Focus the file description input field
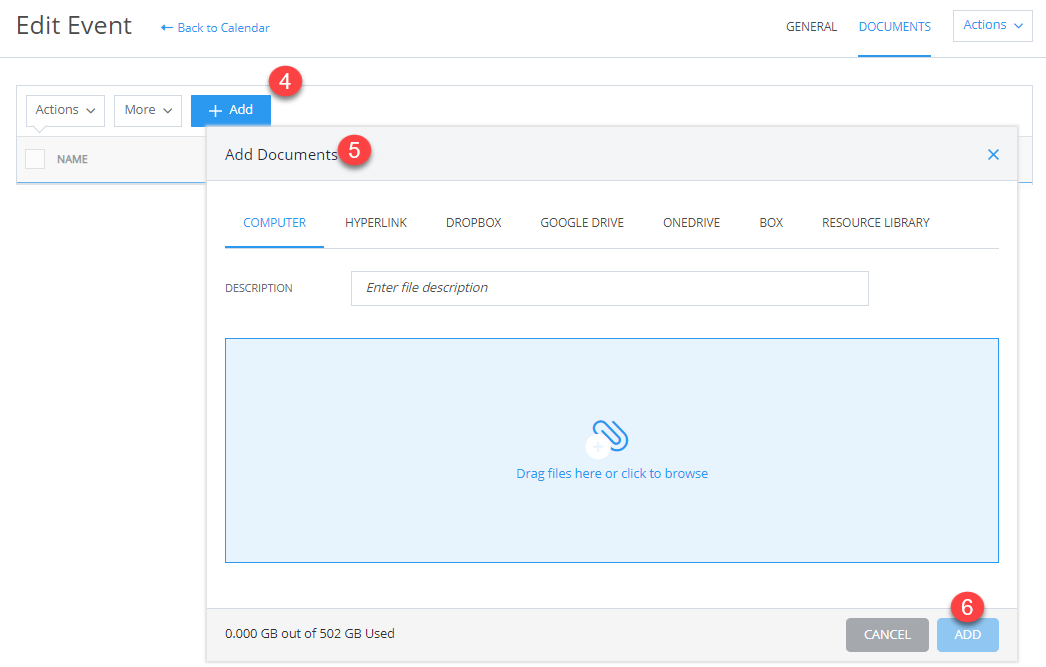1046x667 pixels. [610, 288]
